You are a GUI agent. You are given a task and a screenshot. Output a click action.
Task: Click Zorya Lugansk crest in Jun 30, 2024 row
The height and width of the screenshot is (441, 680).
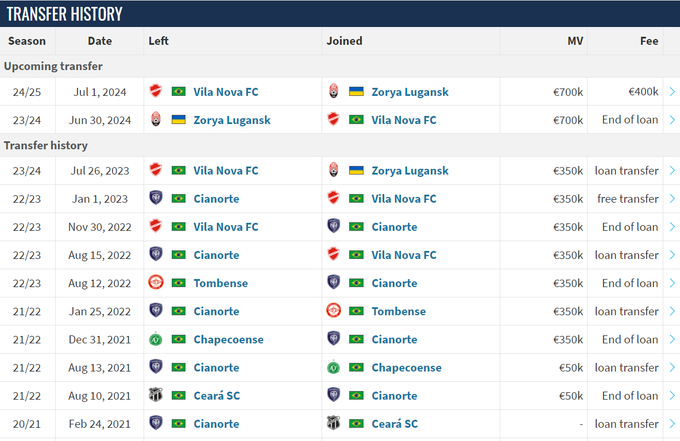pos(156,120)
